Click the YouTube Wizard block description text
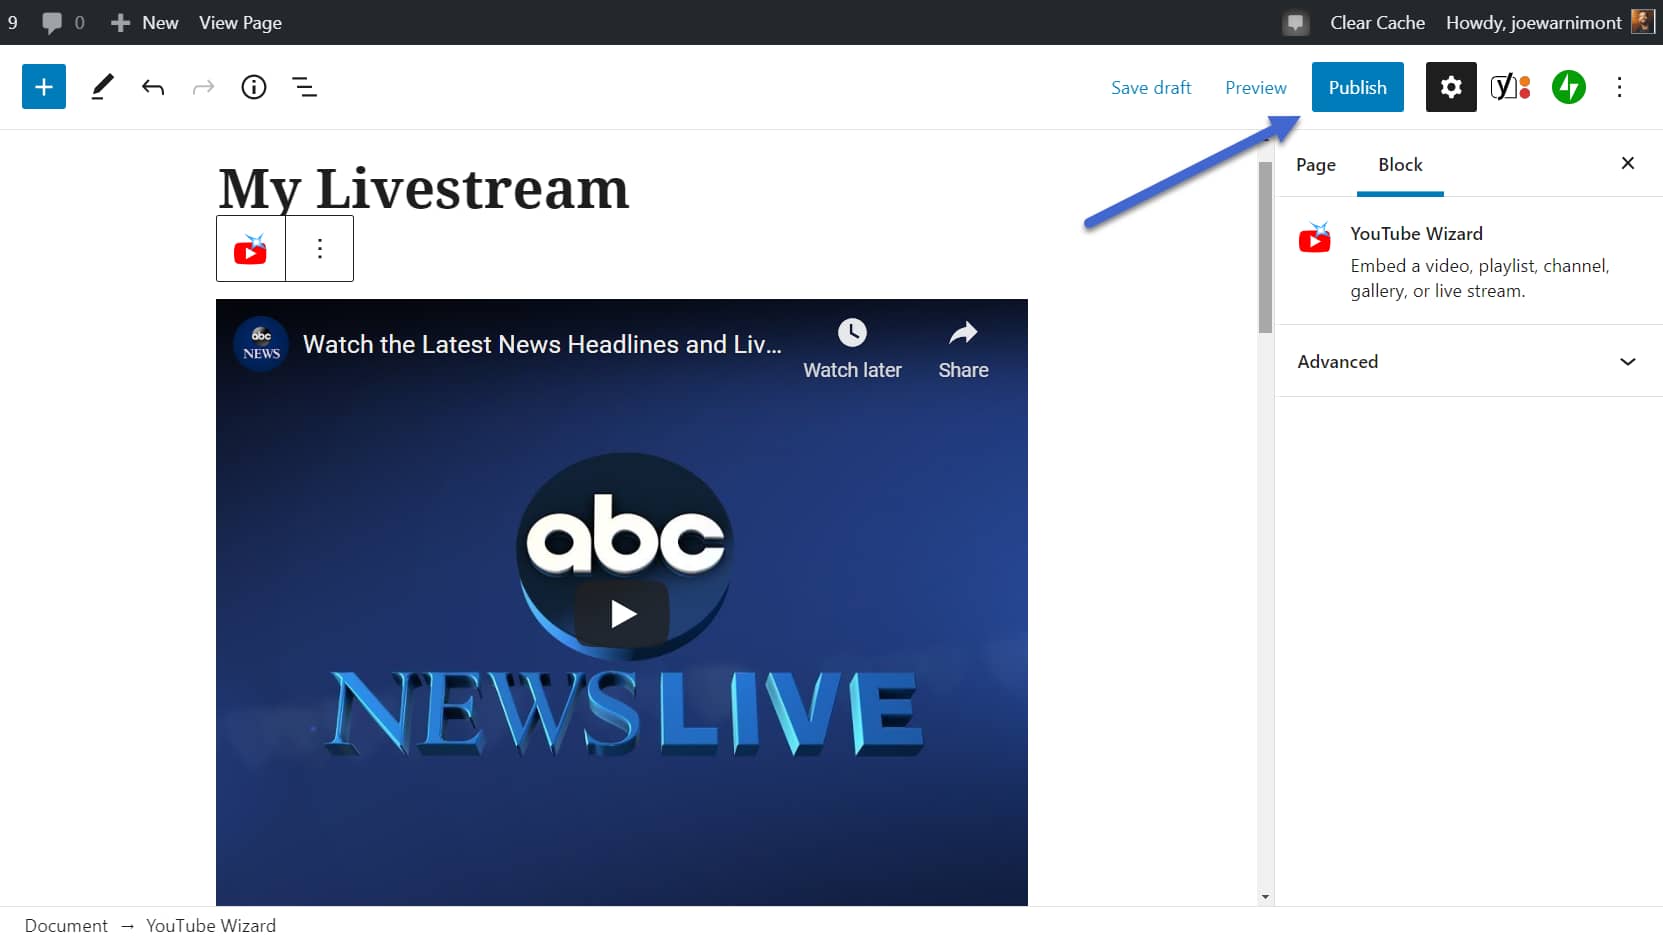This screenshot has height=940, width=1663. coord(1480,278)
